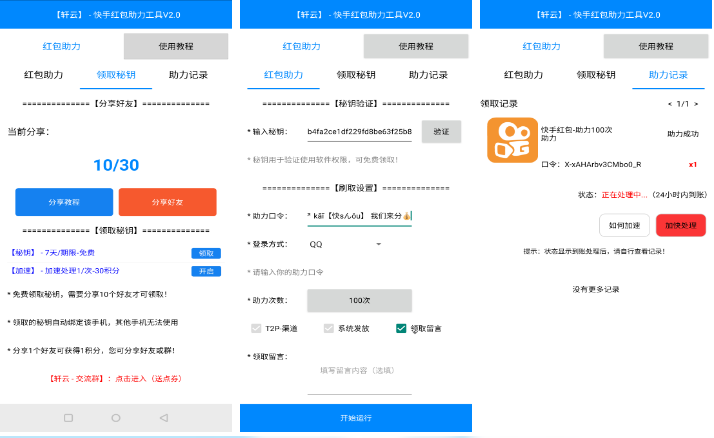Uncheck the 领取留言 checkbox
The width and height of the screenshot is (714, 438).
(x=401, y=328)
